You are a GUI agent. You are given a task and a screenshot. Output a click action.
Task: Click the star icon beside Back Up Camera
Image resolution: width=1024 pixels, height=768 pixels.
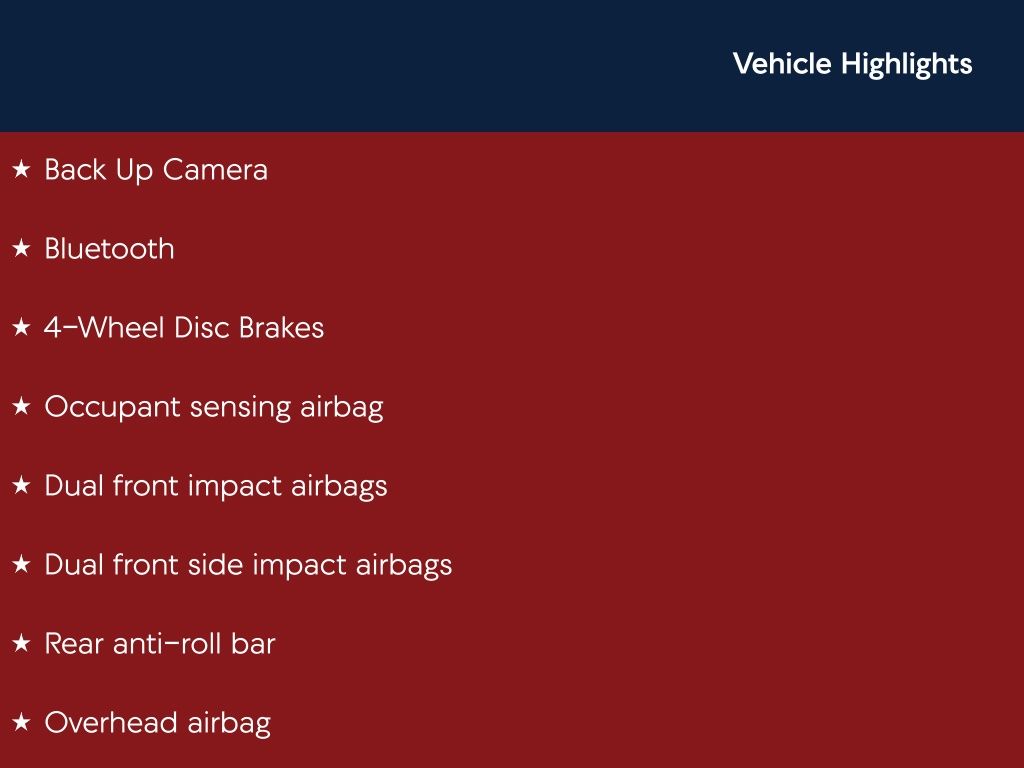pyautogui.click(x=21, y=170)
